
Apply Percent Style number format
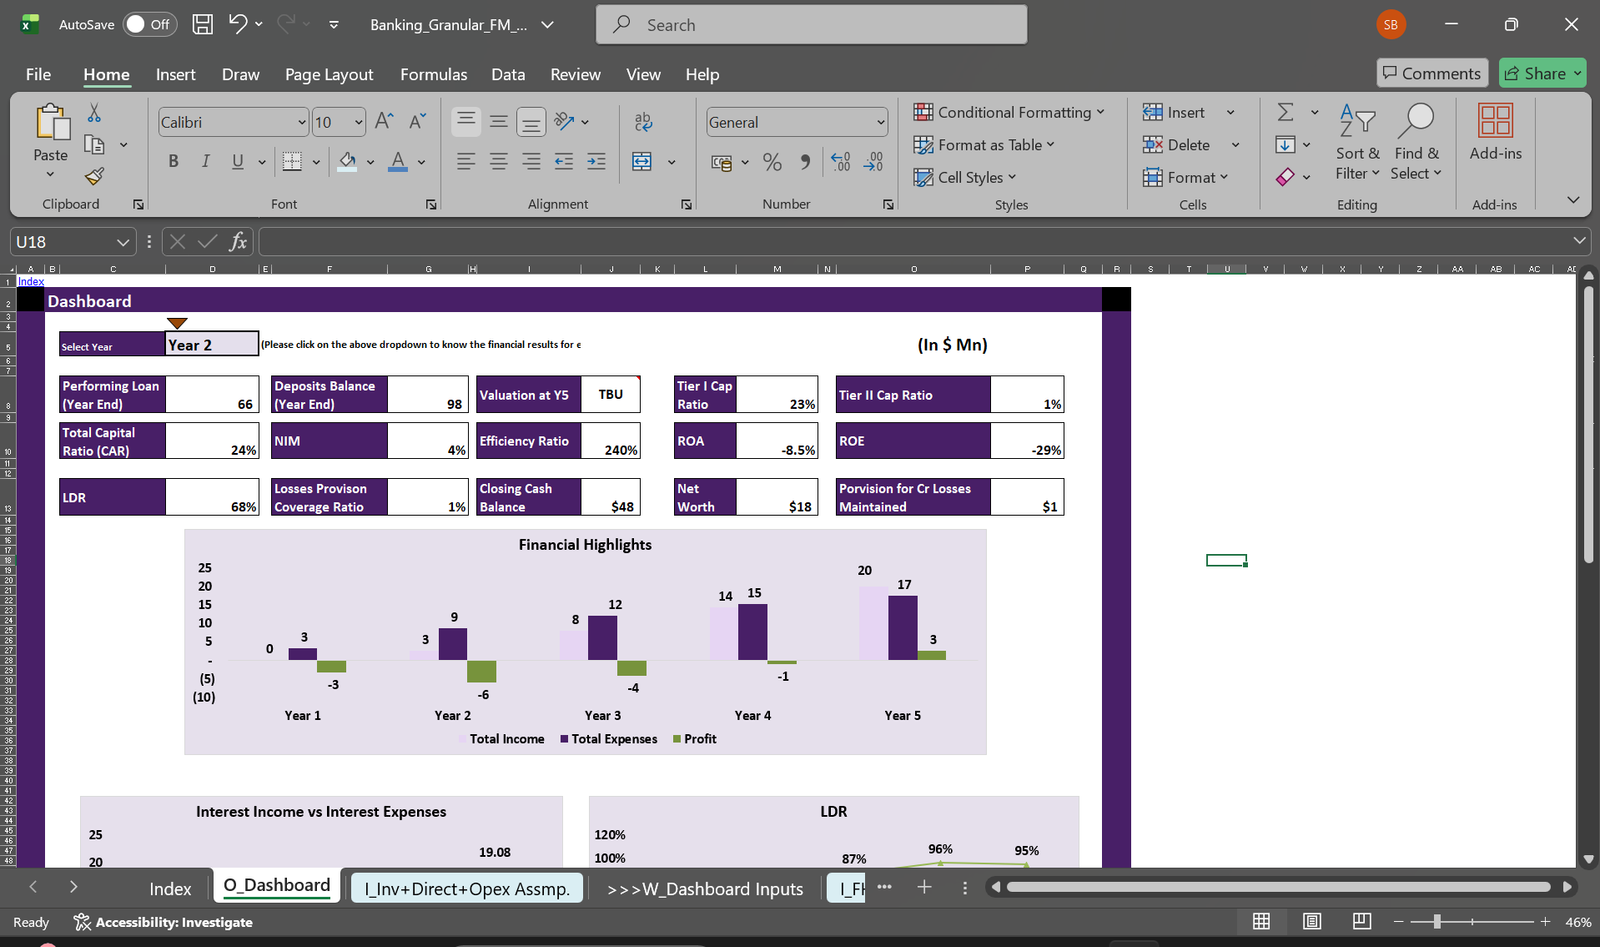click(772, 161)
